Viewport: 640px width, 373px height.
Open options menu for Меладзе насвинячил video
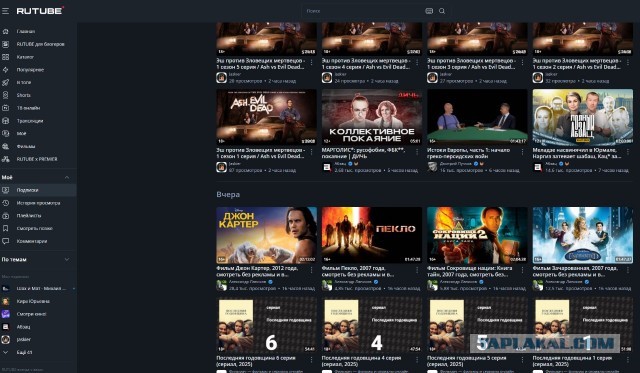[628, 152]
